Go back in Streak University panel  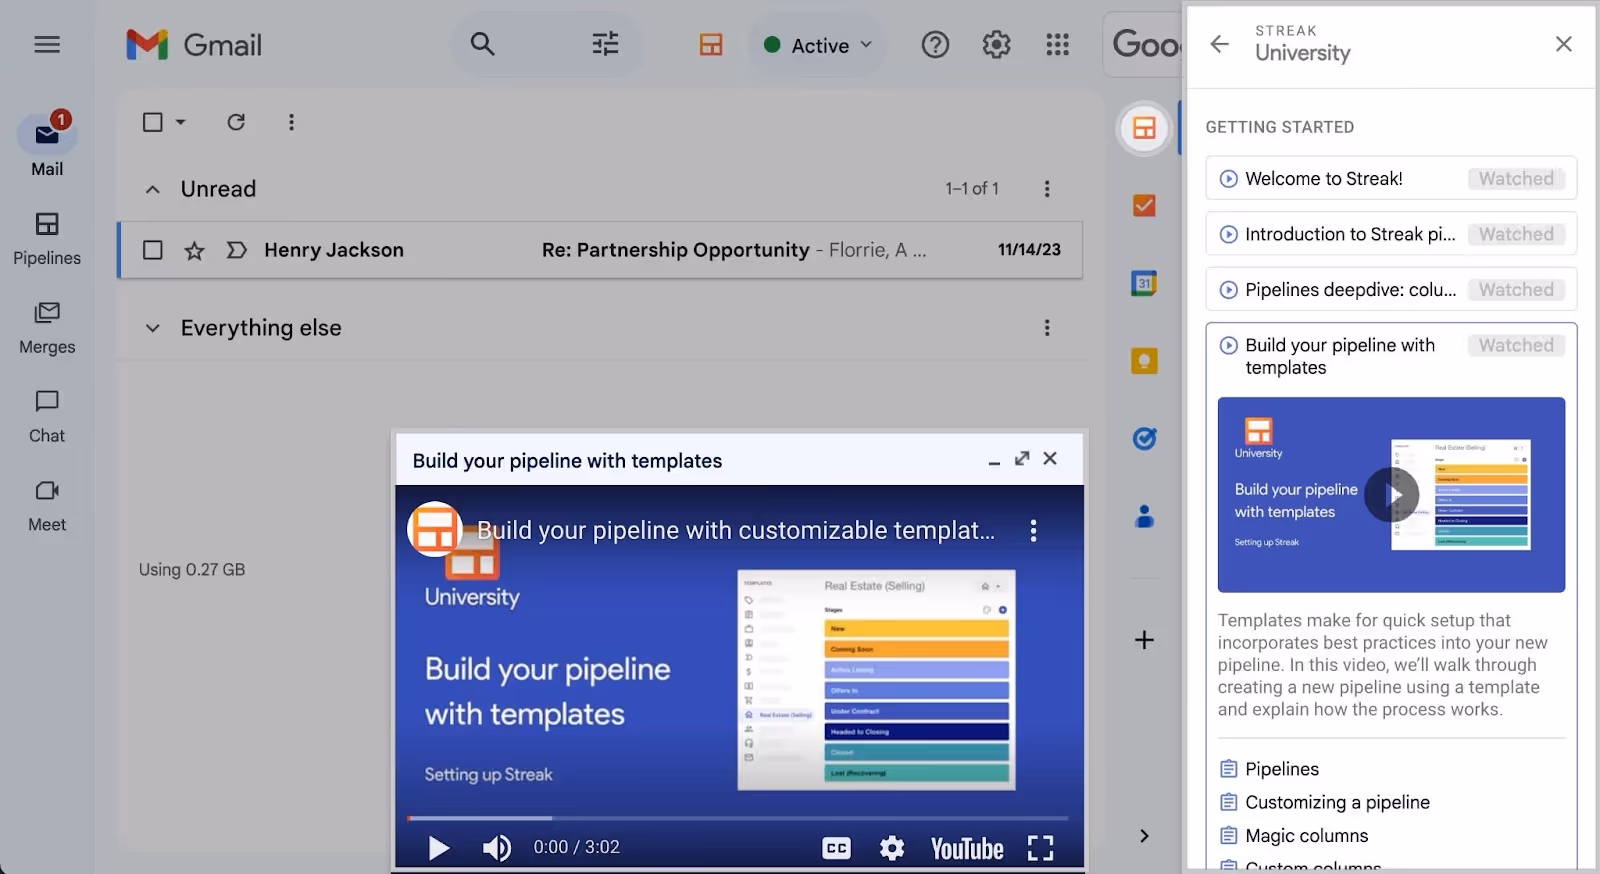pos(1219,44)
